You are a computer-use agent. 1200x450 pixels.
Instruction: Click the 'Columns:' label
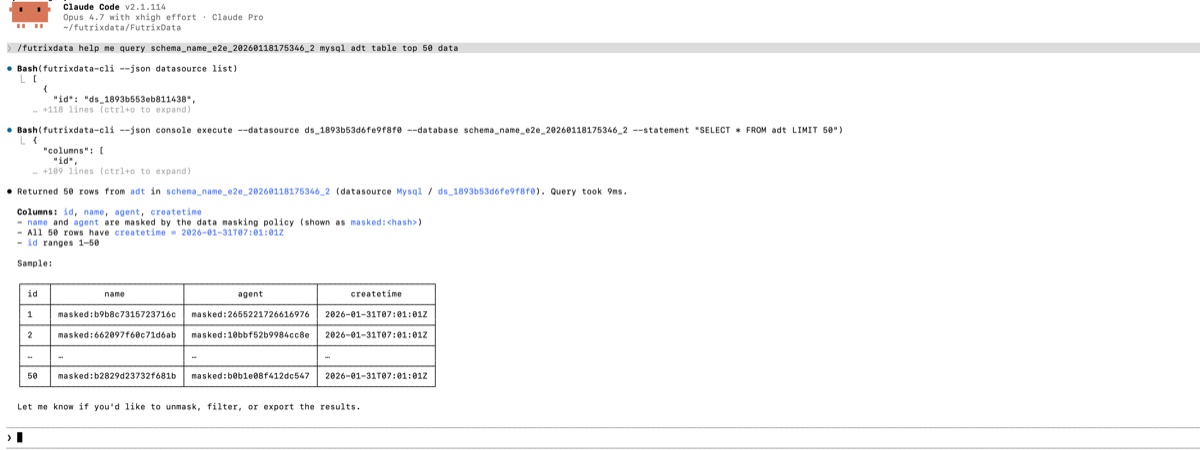38,212
